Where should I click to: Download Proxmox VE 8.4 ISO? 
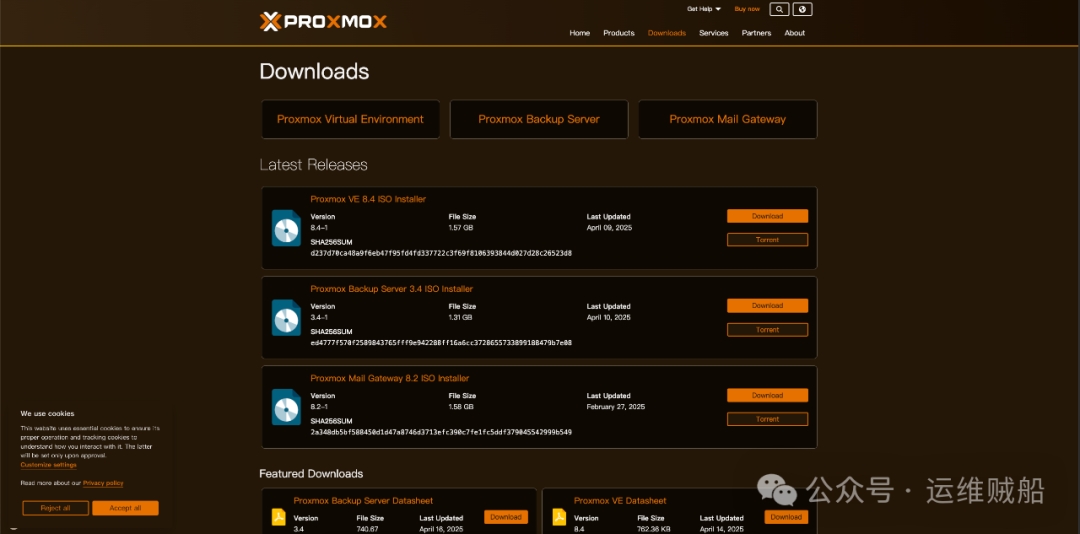click(x=767, y=216)
